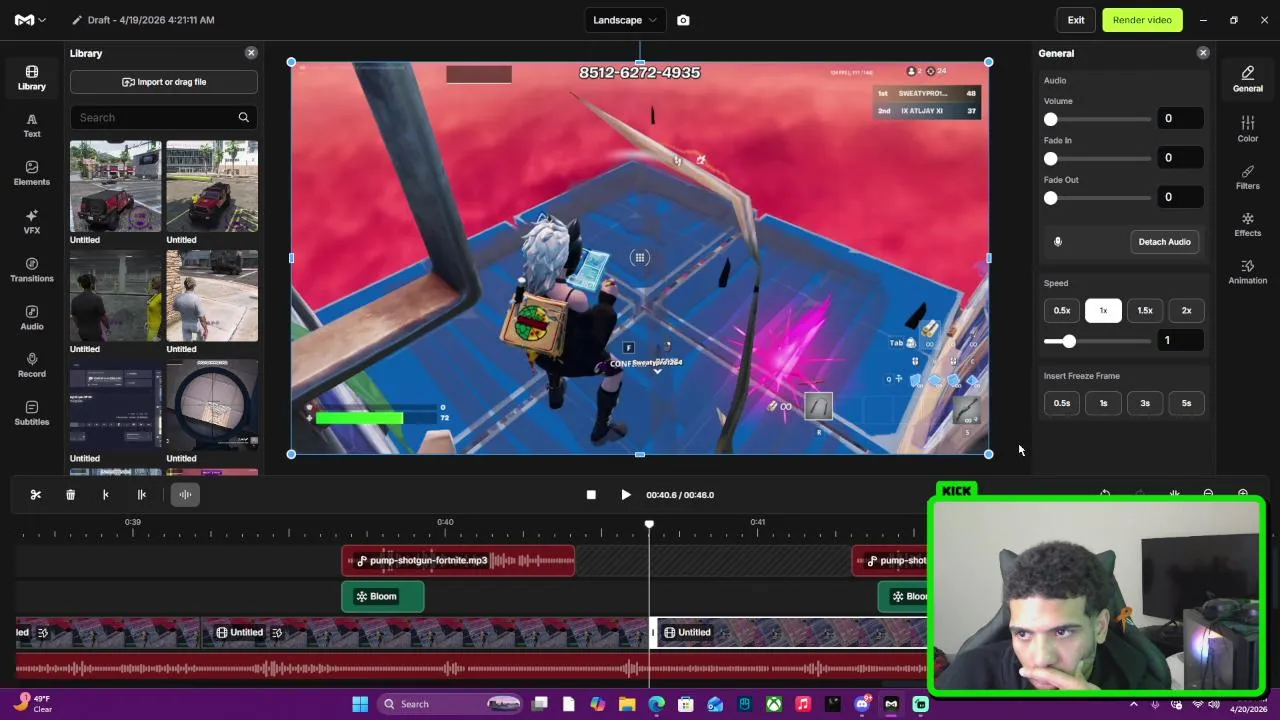Click the Fade In slider handle
Image resolution: width=1280 pixels, height=720 pixels.
coord(1050,158)
